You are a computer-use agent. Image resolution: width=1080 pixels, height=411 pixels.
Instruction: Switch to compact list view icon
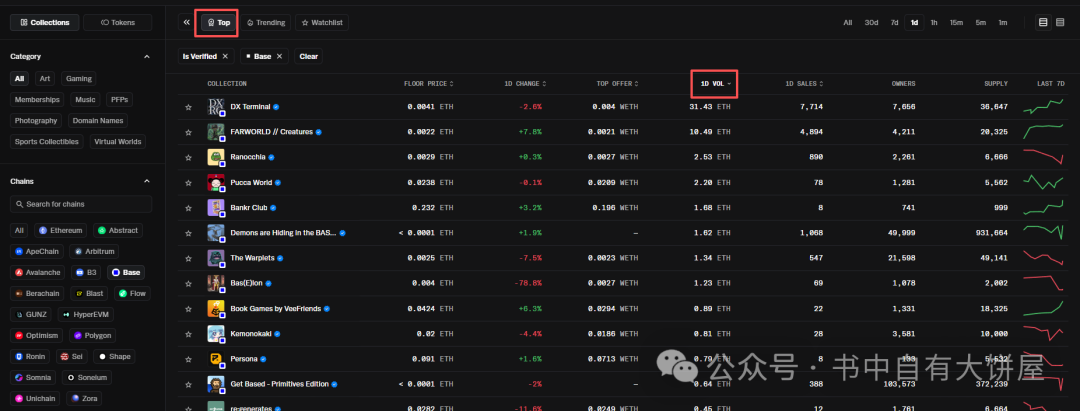[x=1044, y=22]
